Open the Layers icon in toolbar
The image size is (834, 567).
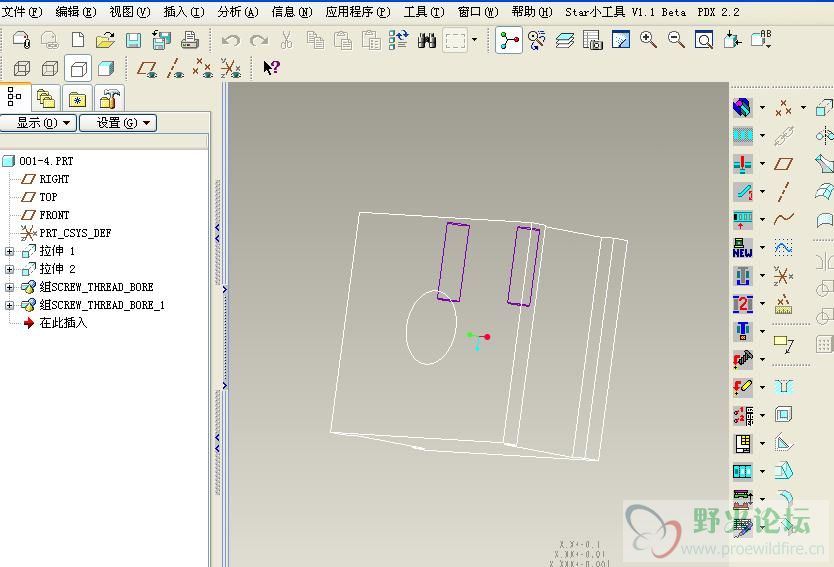point(565,40)
